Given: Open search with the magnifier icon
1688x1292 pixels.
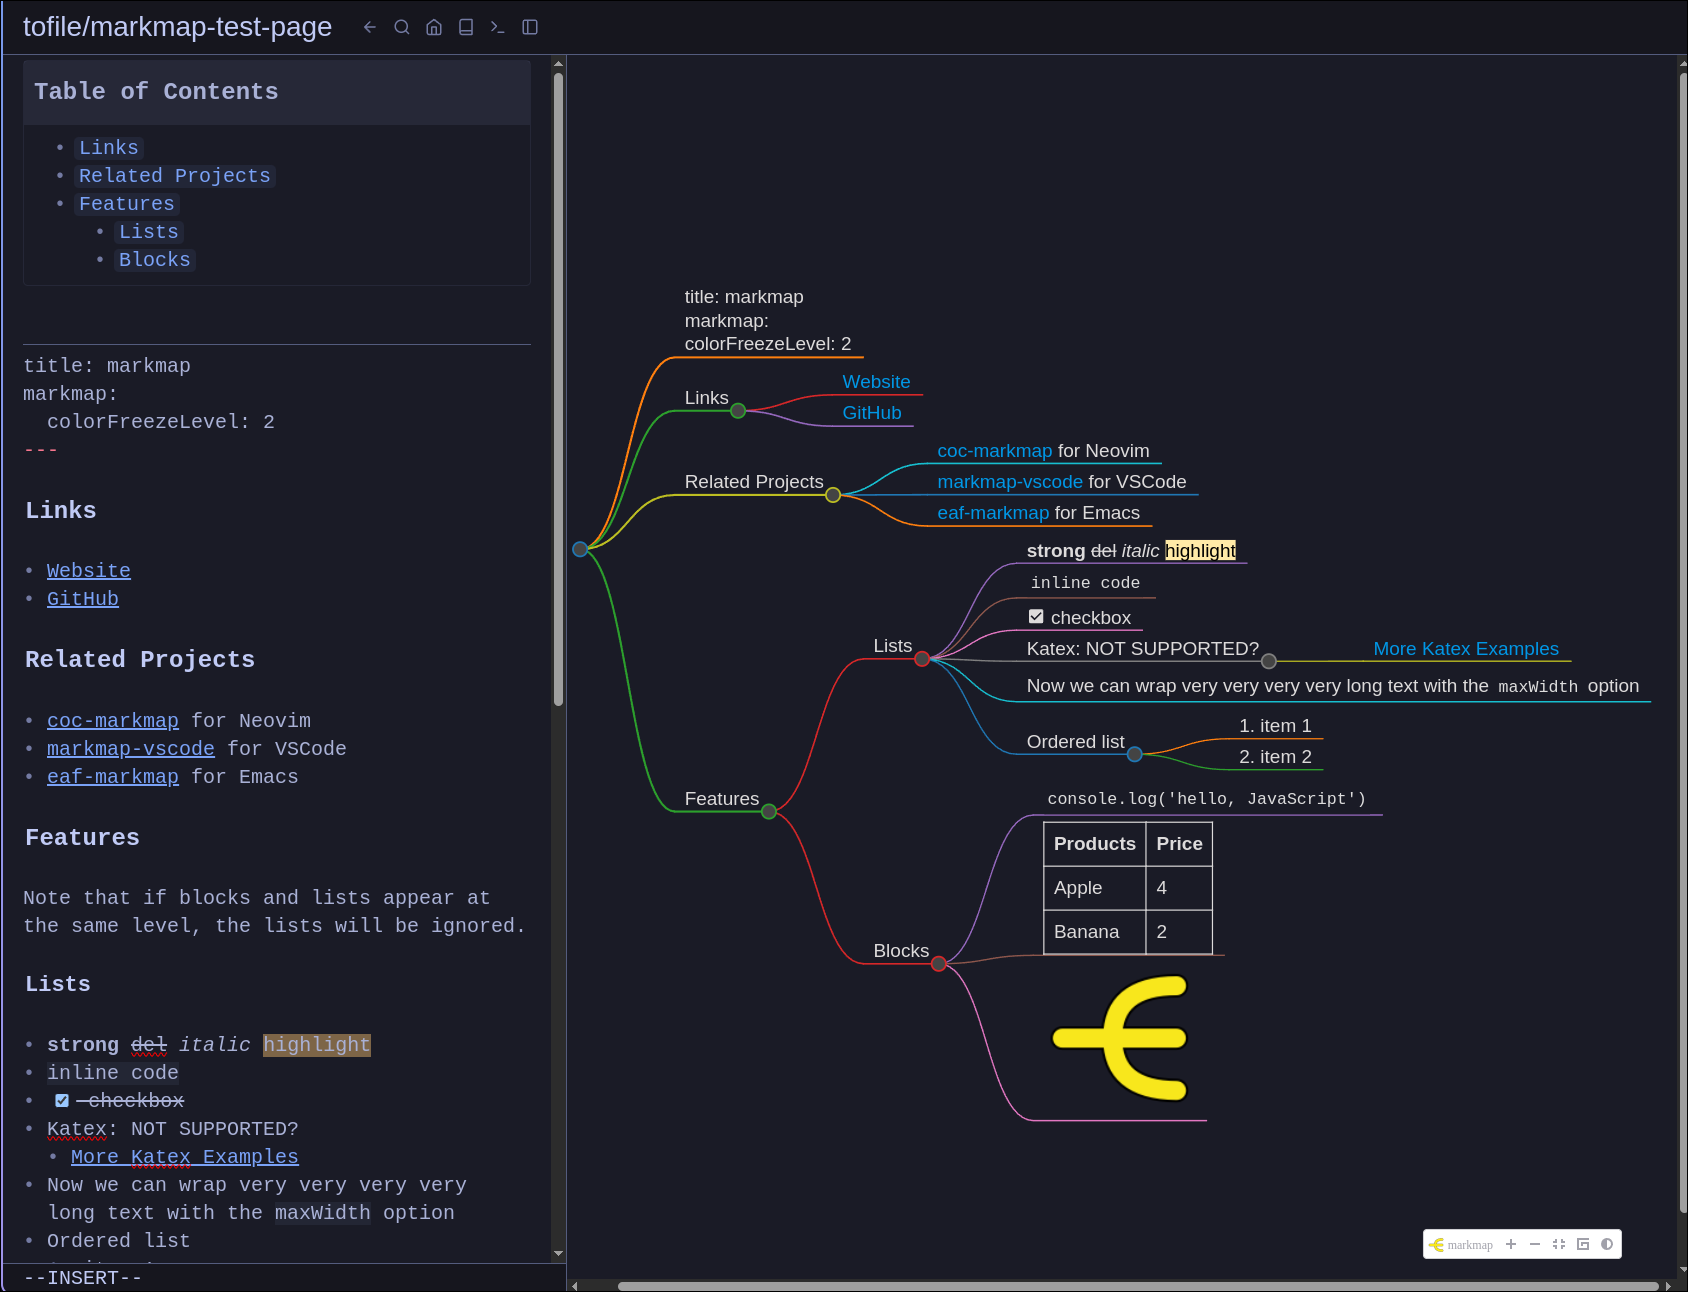Looking at the screenshot, I should point(402,27).
